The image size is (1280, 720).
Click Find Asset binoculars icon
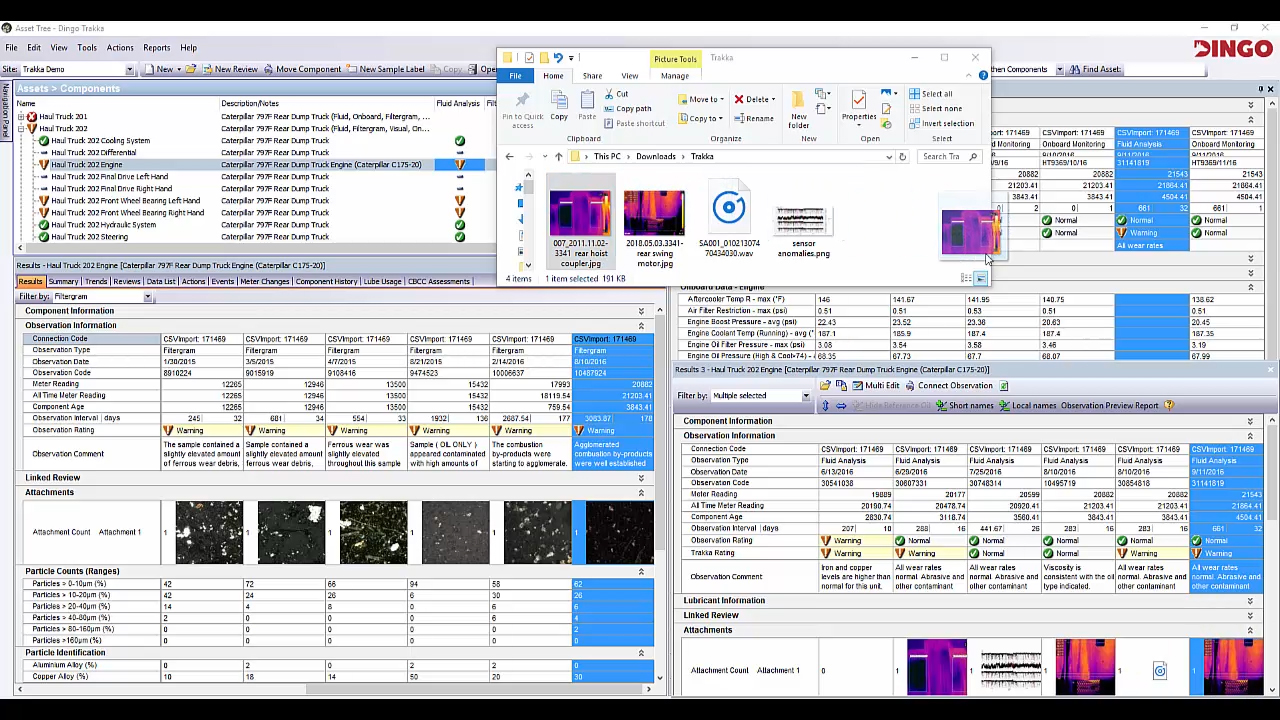coord(1074,69)
